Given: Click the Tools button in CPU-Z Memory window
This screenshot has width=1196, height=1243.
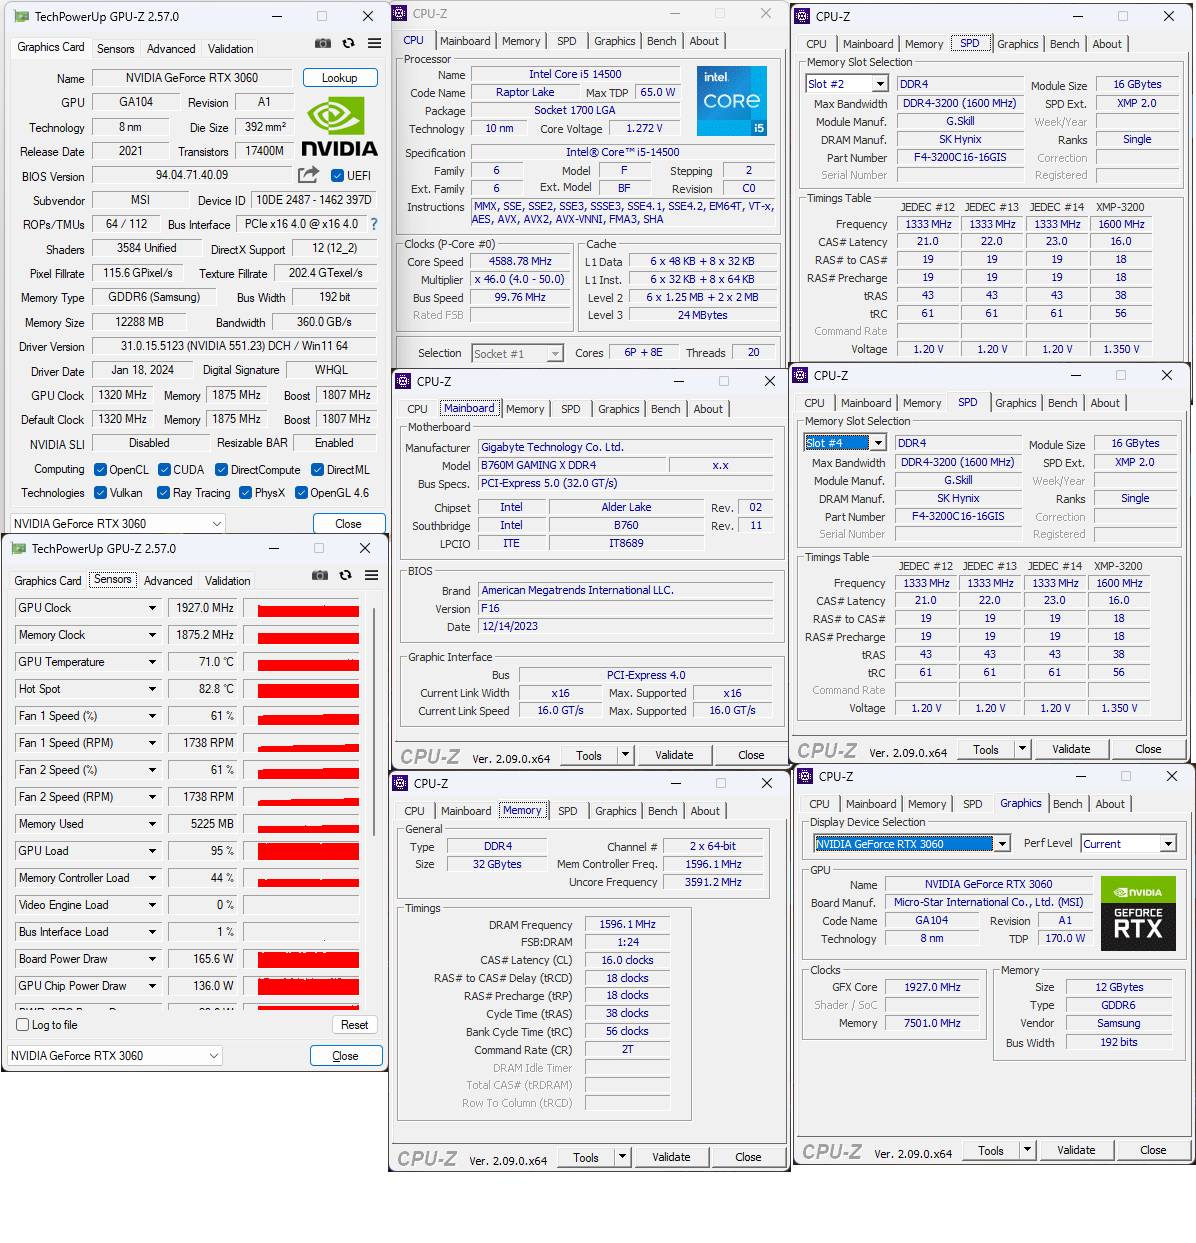Looking at the screenshot, I should pyautogui.click(x=586, y=1157).
